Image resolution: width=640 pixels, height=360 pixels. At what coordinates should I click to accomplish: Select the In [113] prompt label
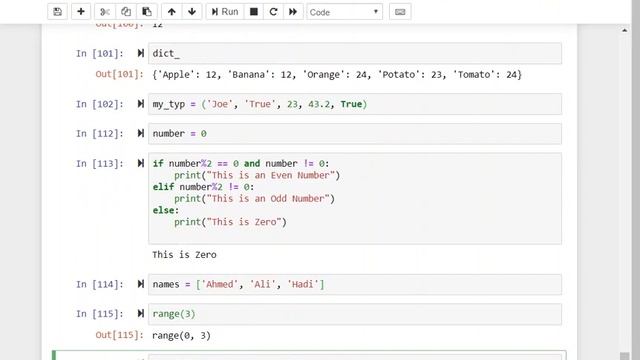100,164
